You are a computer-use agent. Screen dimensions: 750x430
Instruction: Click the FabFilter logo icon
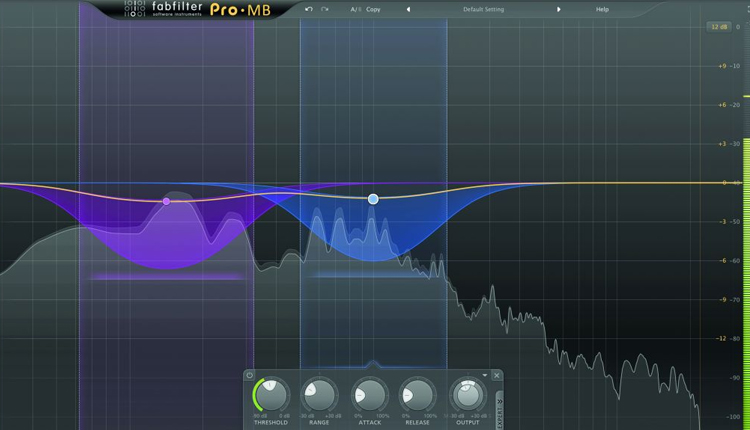pos(135,9)
